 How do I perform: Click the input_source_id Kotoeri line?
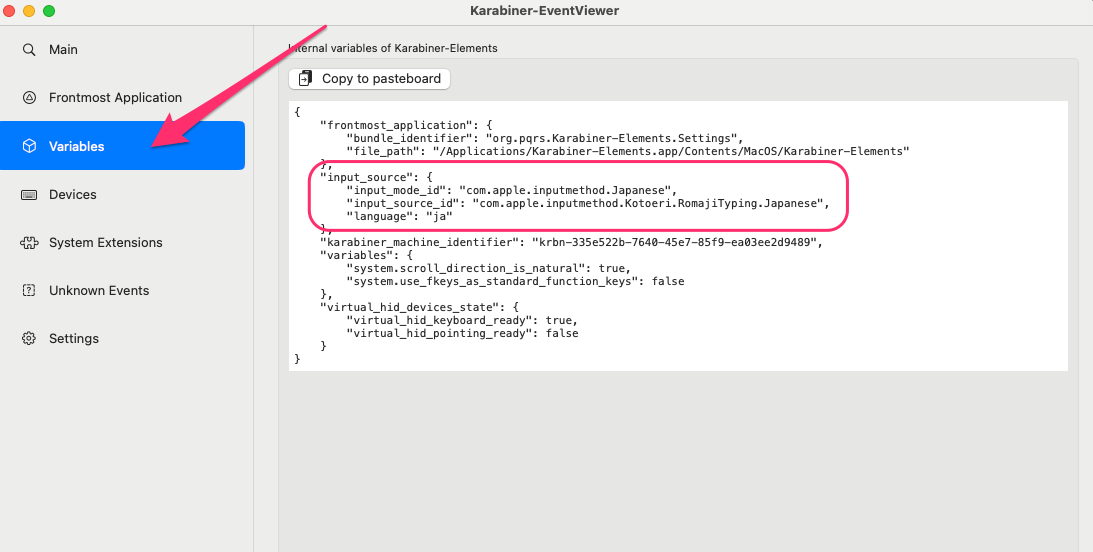(588, 204)
